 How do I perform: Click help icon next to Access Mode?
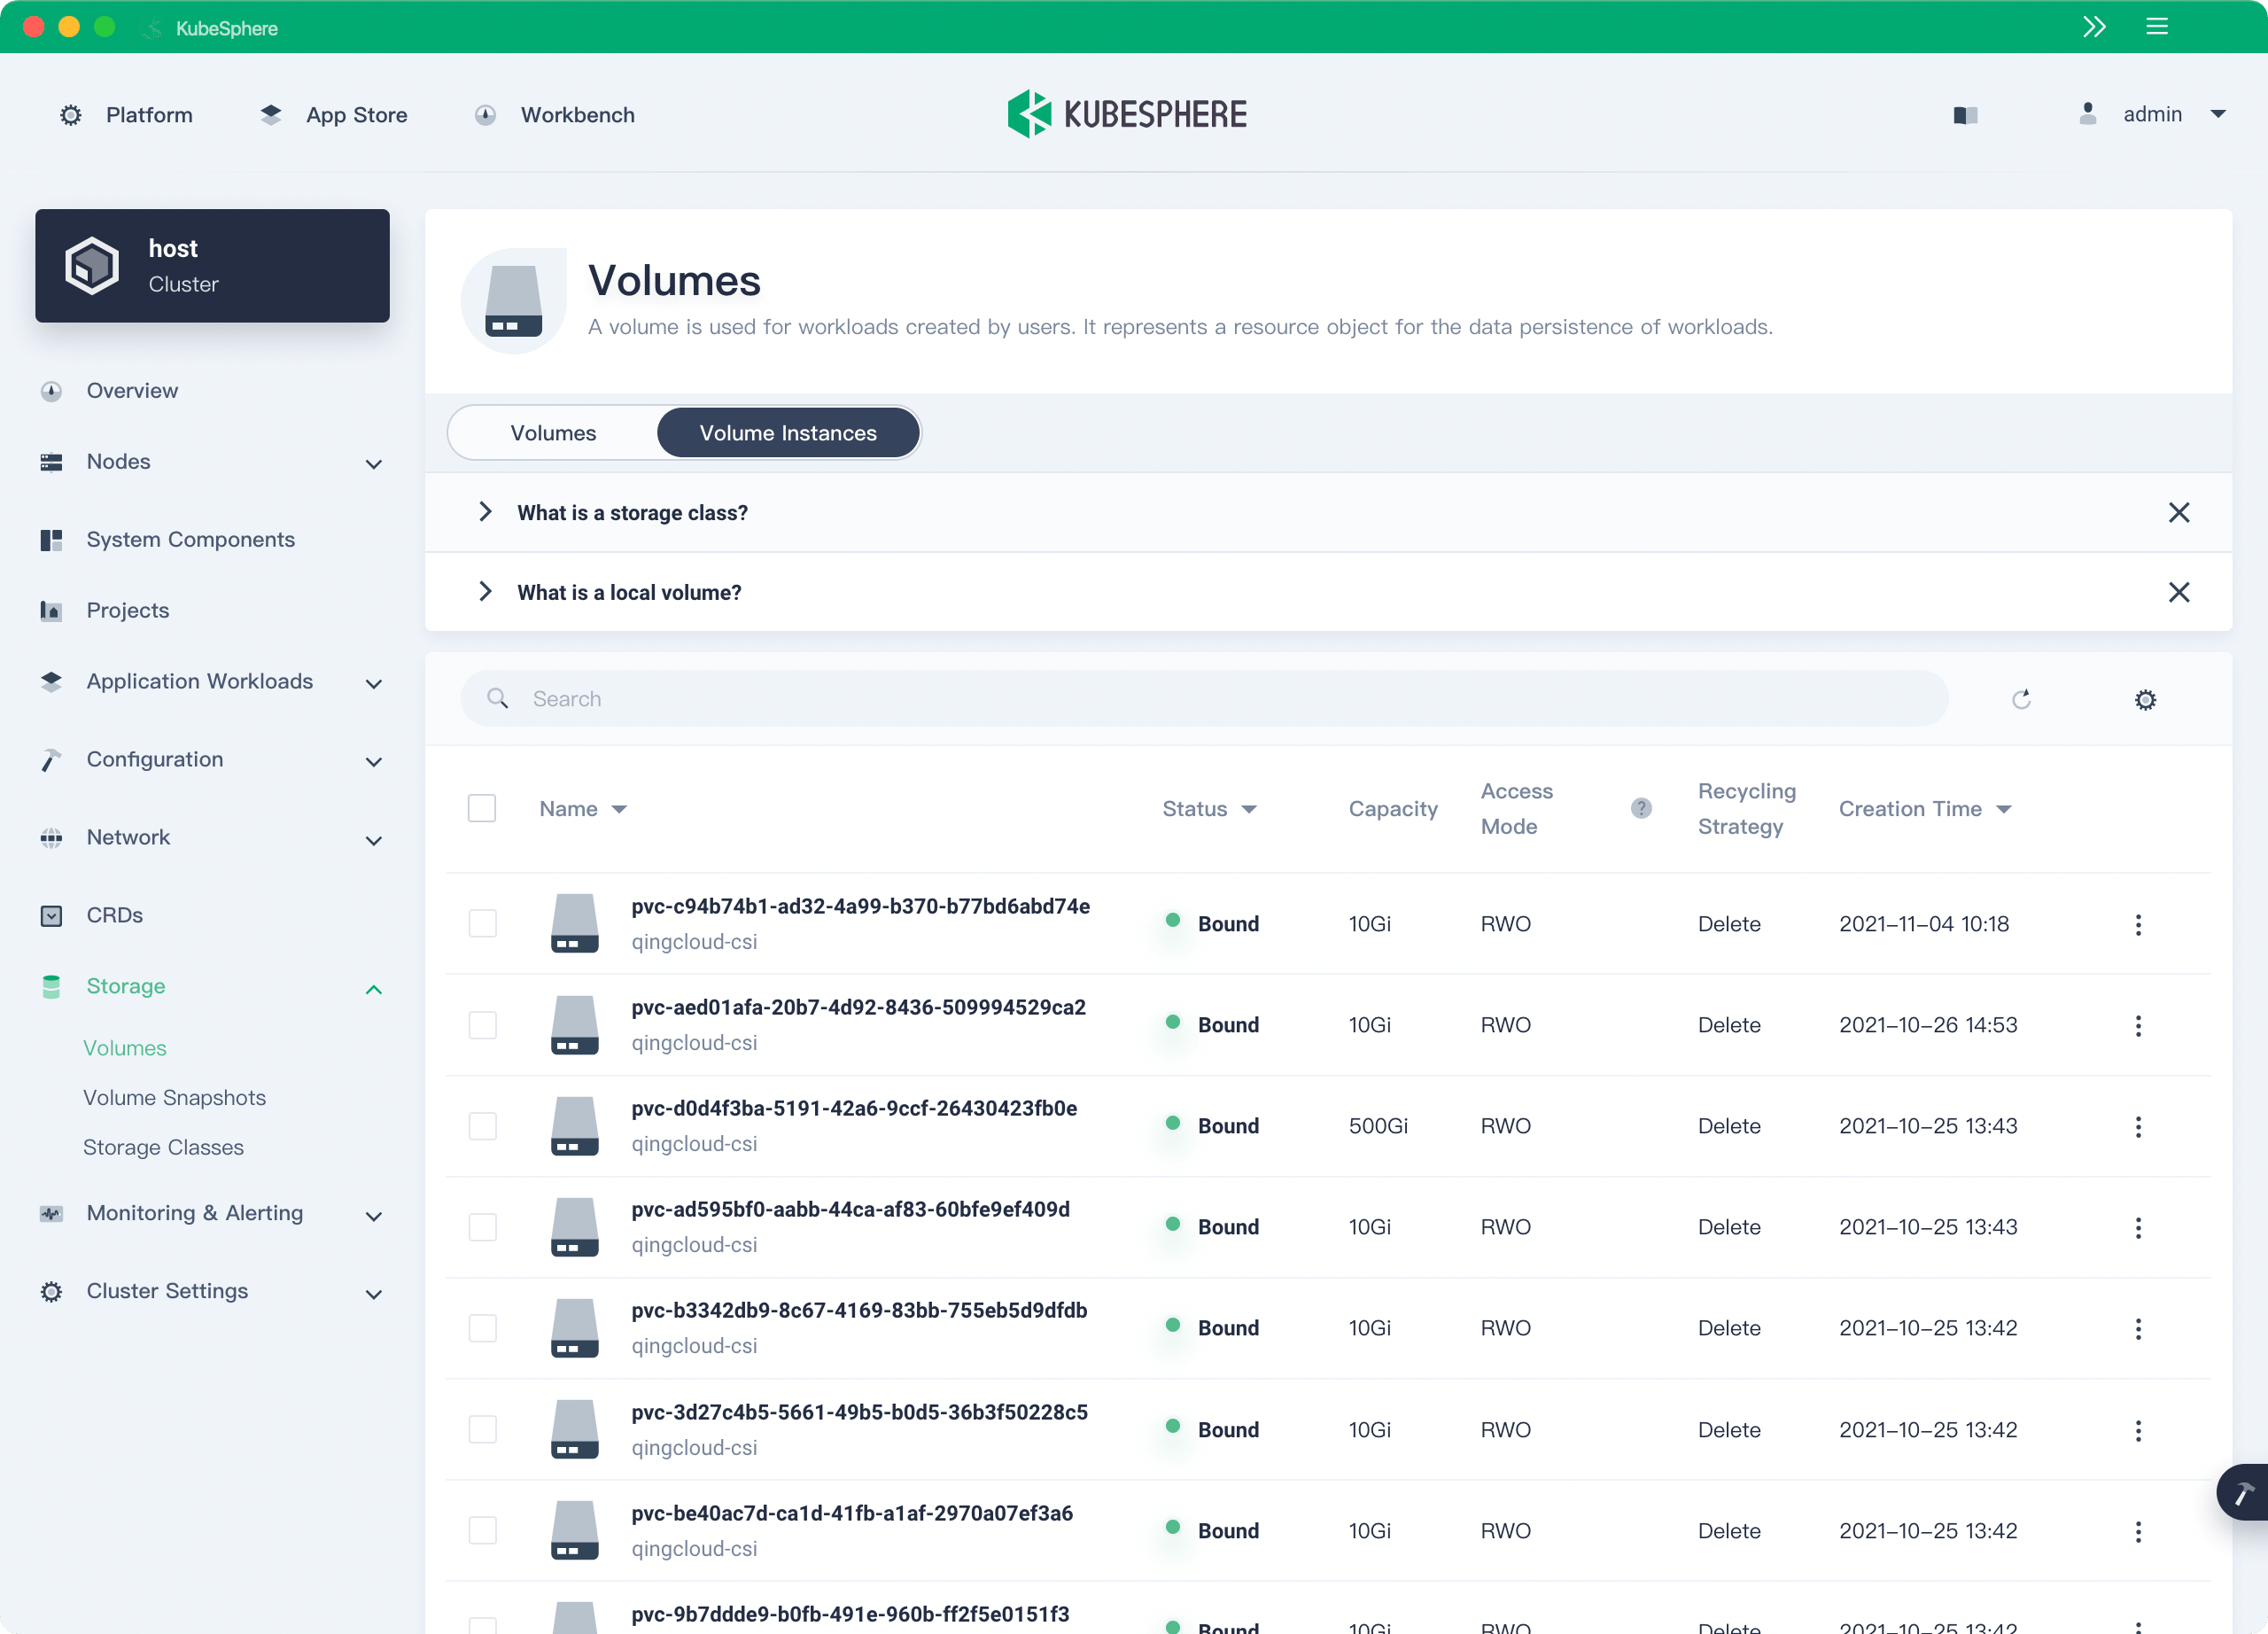pos(1641,808)
